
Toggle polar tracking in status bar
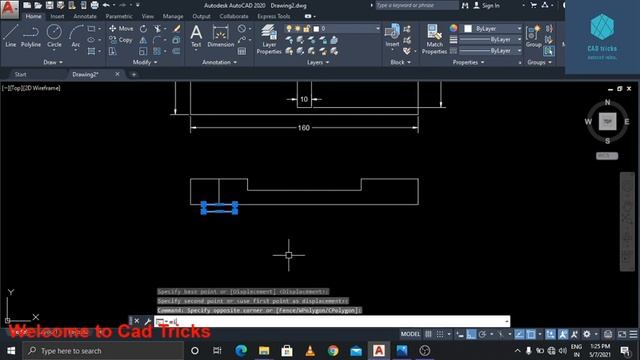[x=482, y=334]
